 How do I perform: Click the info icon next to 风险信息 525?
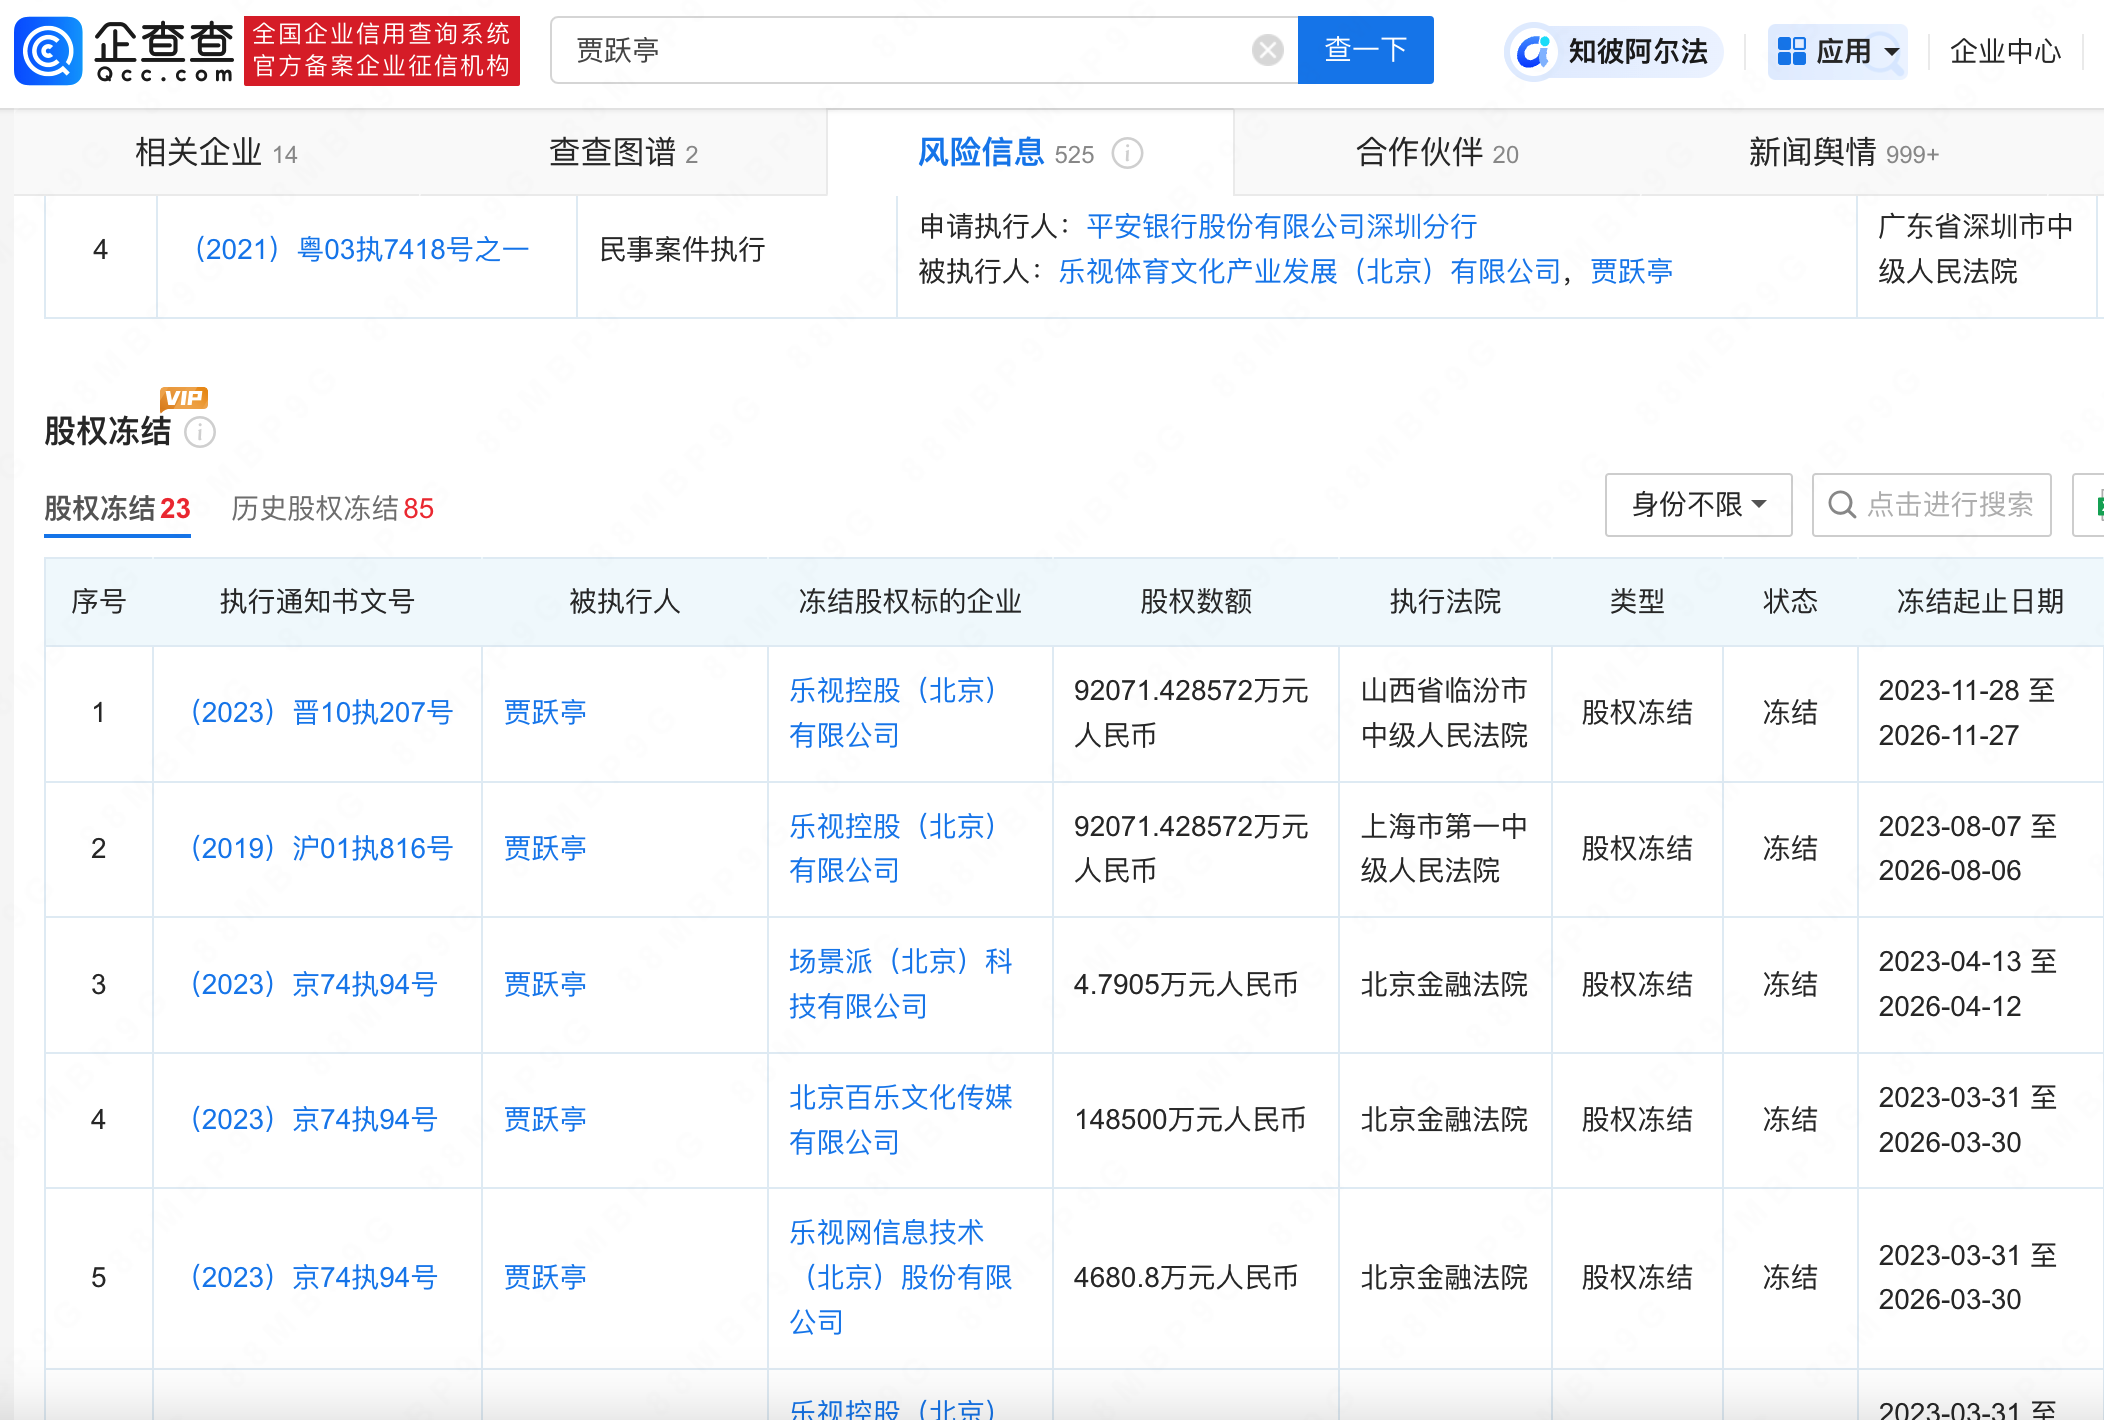pyautogui.click(x=1127, y=153)
